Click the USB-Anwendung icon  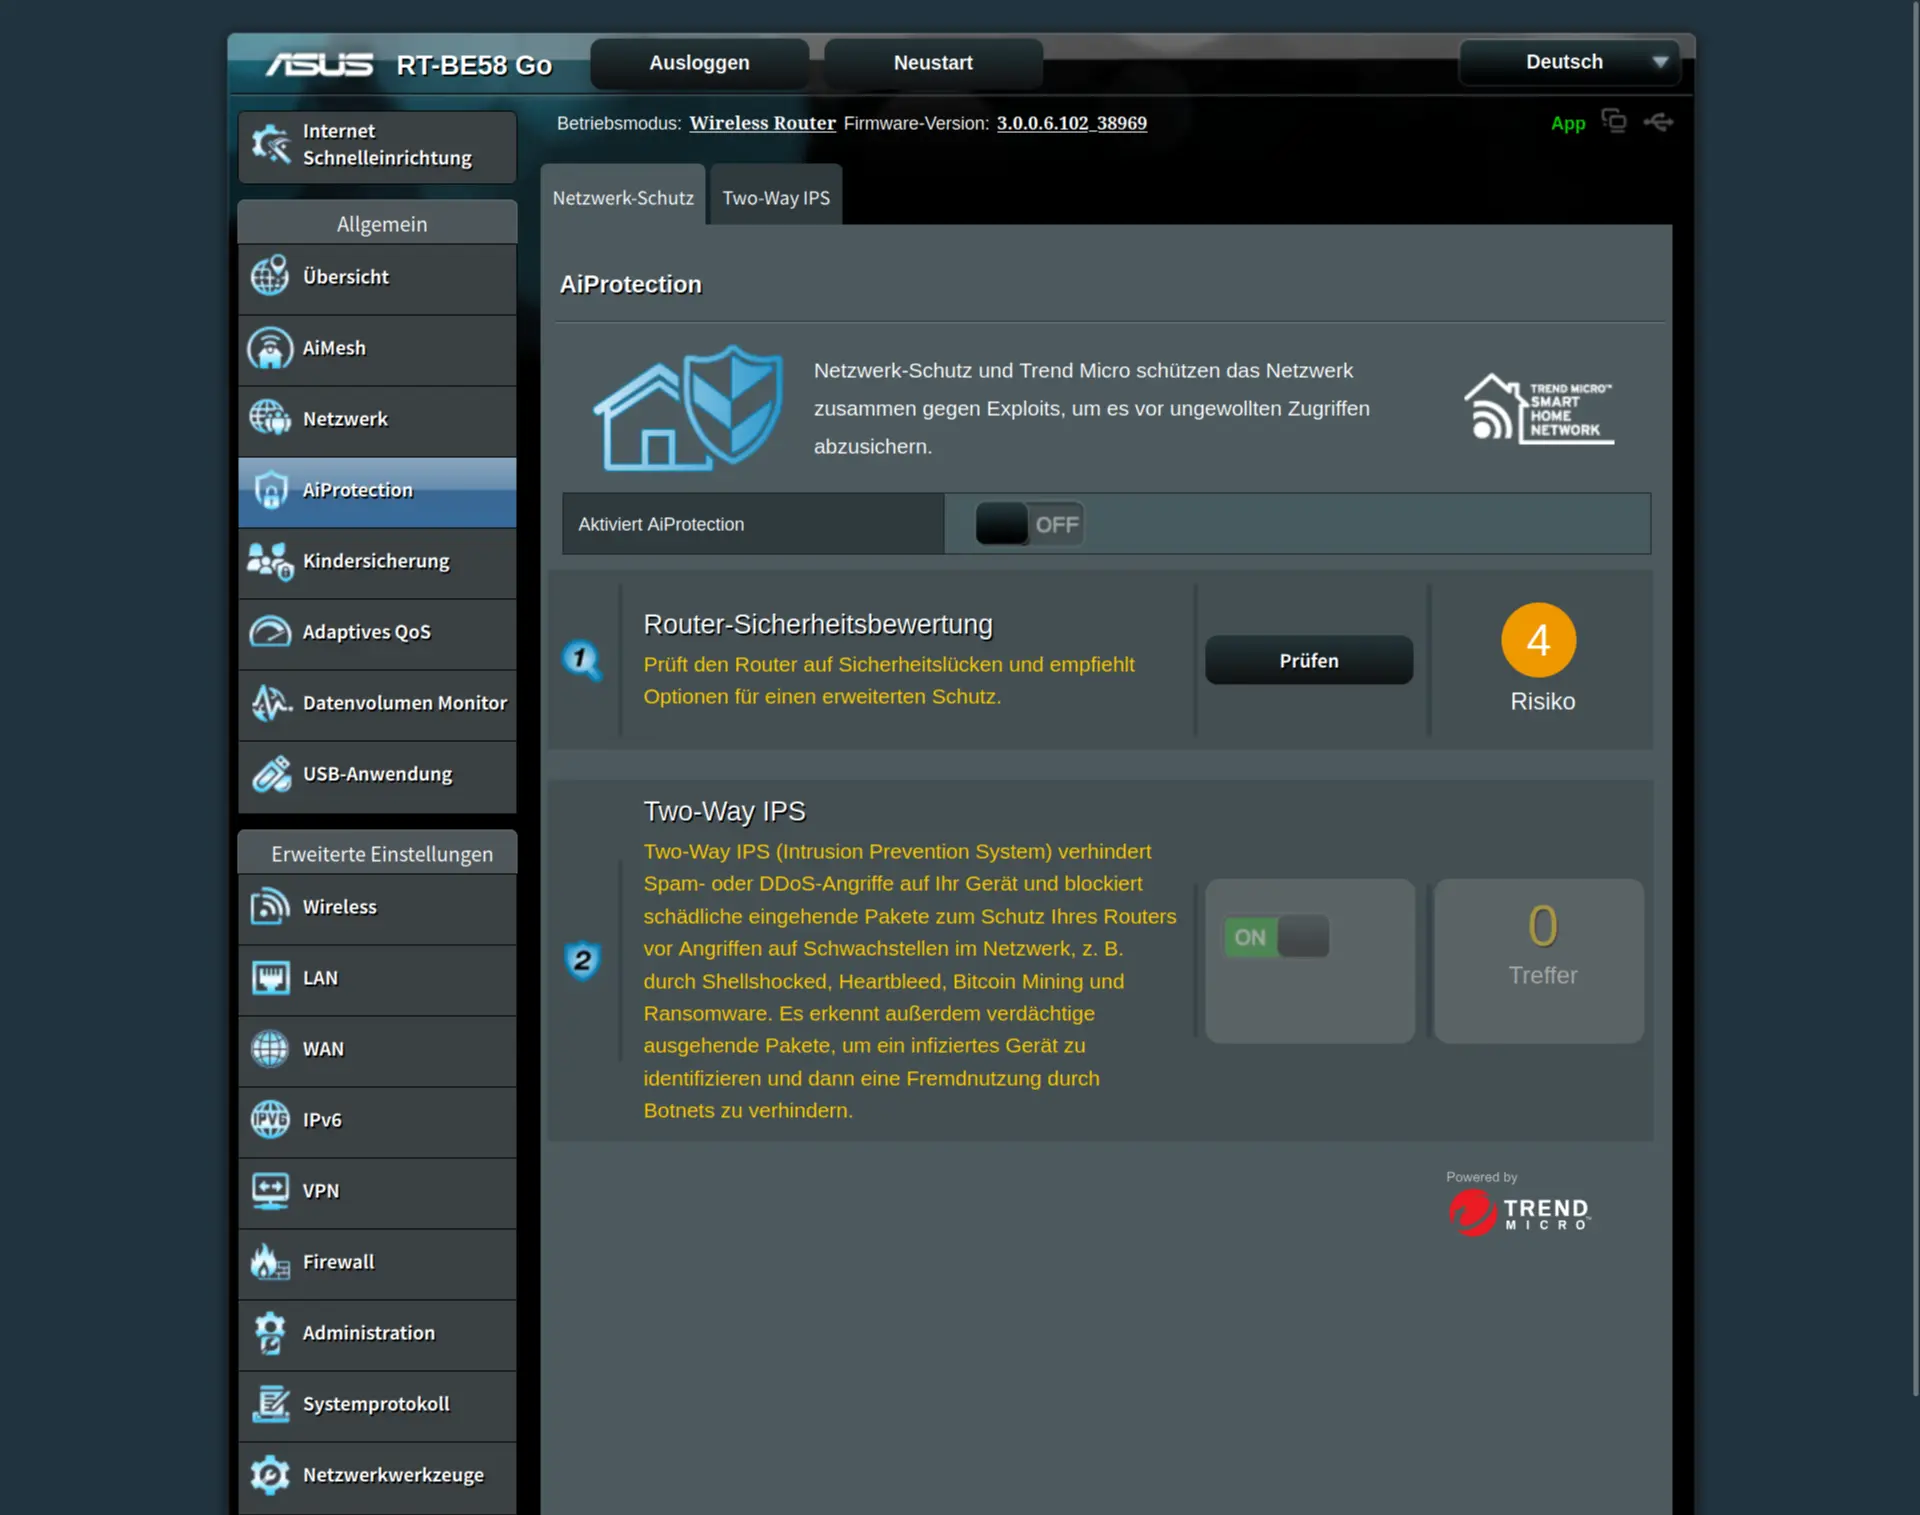[x=270, y=775]
